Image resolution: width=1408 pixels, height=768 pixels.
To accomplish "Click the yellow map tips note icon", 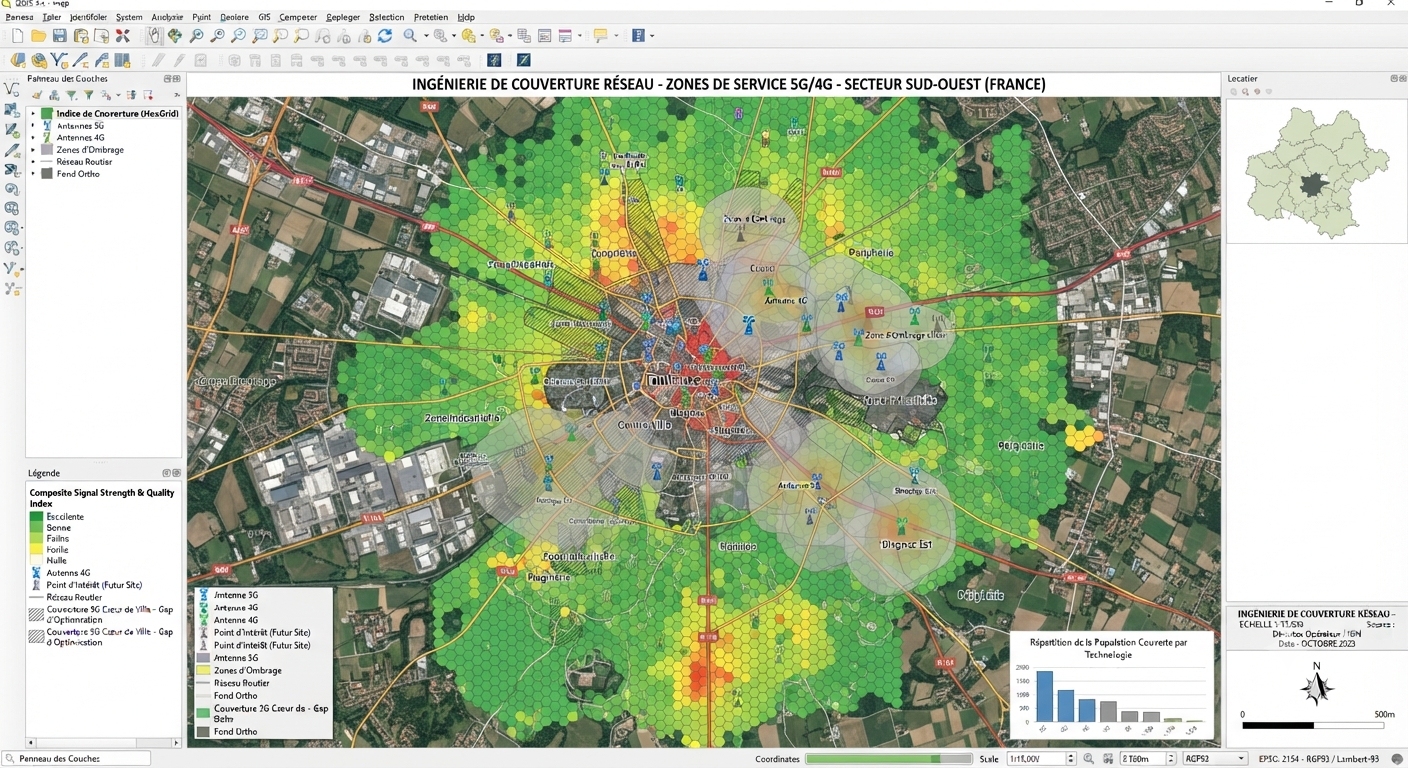I will [x=600, y=36].
